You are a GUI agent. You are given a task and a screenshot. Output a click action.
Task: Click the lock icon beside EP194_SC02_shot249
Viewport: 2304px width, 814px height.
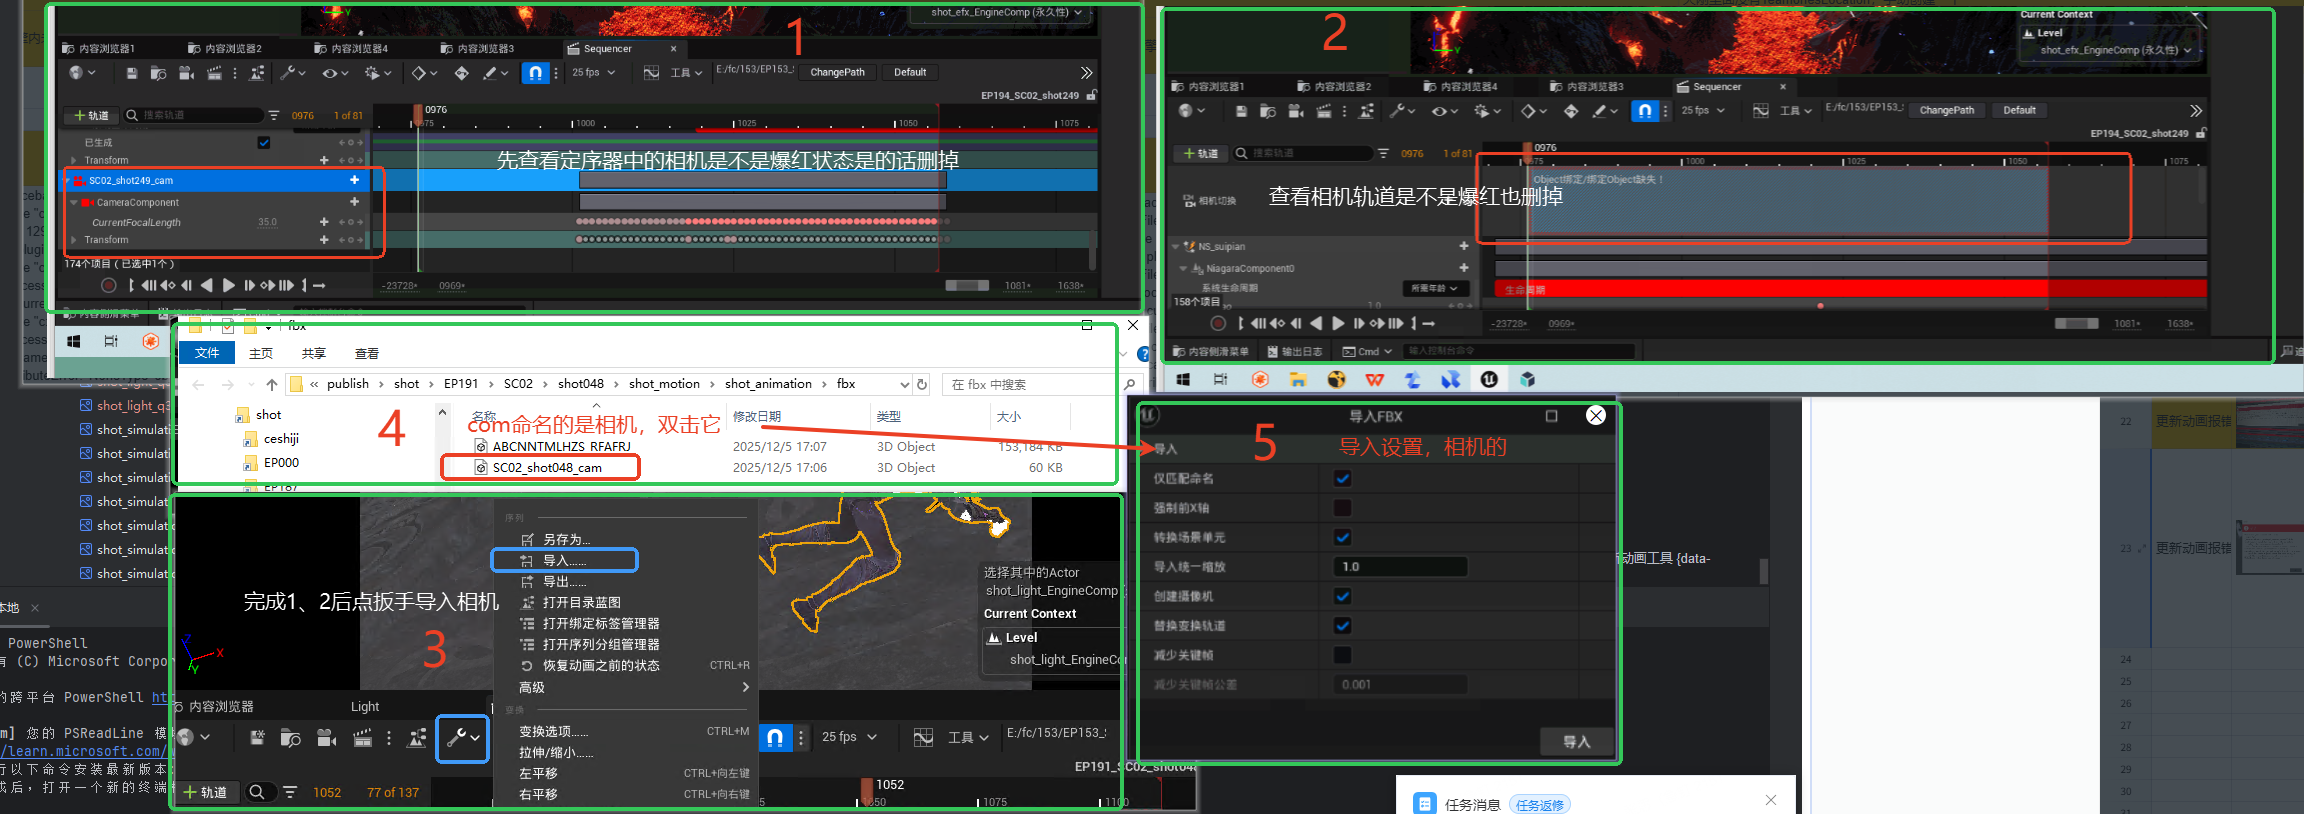click(1091, 95)
